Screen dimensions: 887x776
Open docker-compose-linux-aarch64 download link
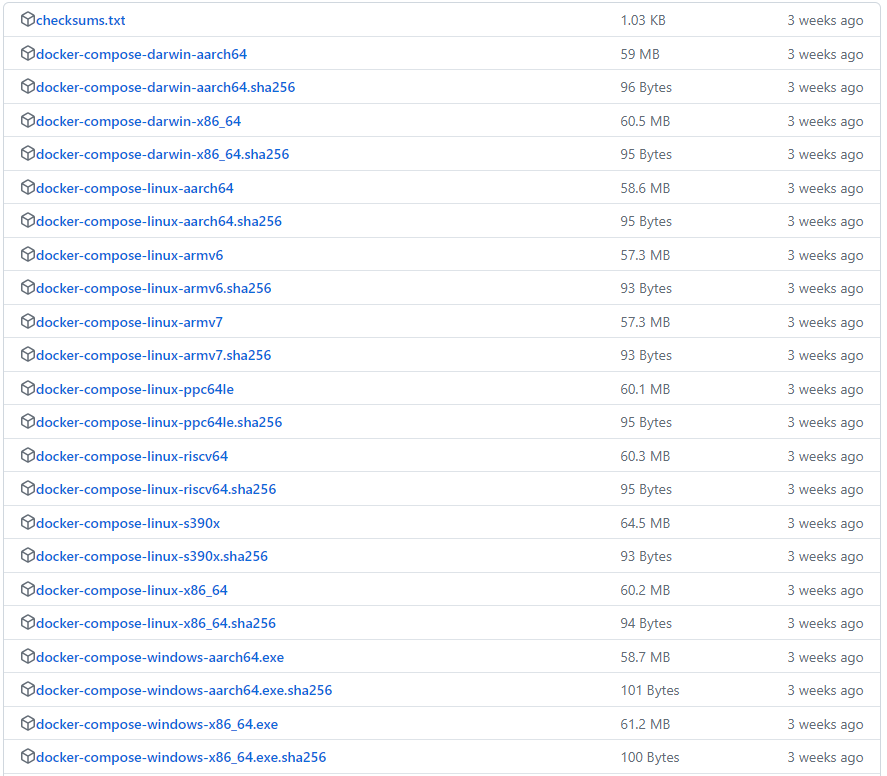pos(134,188)
